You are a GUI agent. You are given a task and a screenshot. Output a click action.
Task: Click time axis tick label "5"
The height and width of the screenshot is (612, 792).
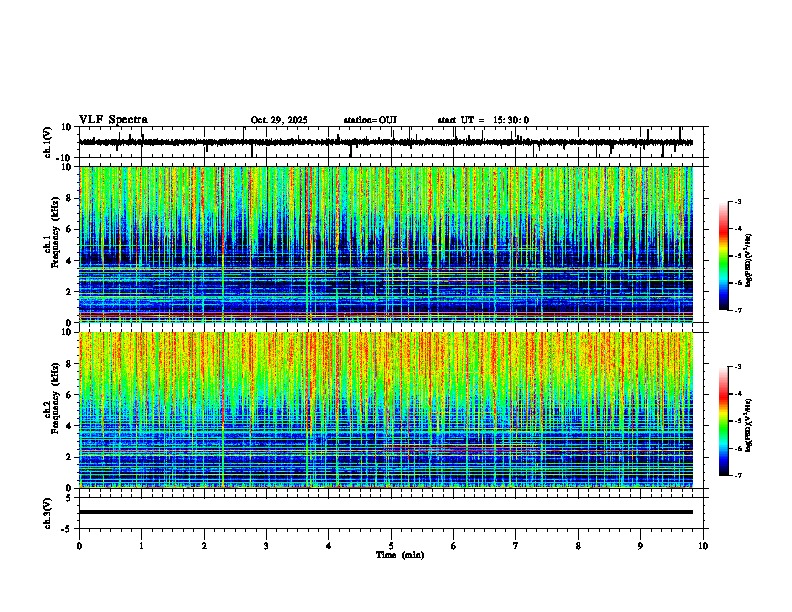click(391, 546)
